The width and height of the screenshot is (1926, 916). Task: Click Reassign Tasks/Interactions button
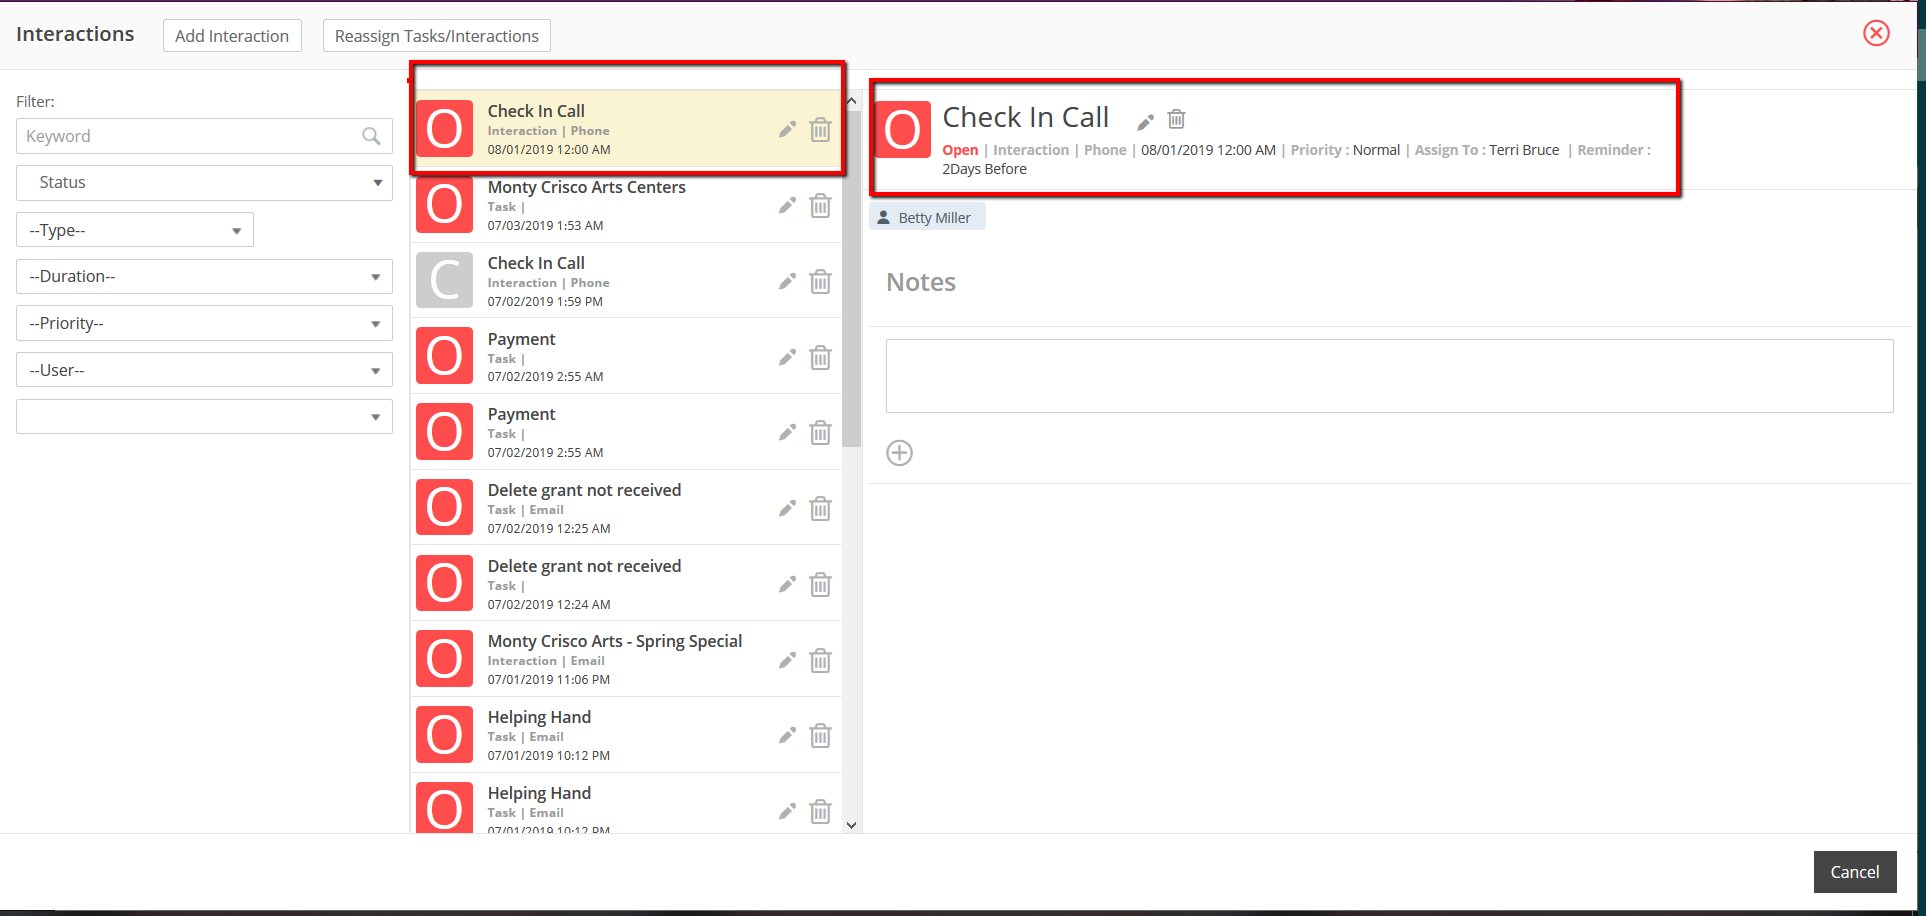[437, 36]
